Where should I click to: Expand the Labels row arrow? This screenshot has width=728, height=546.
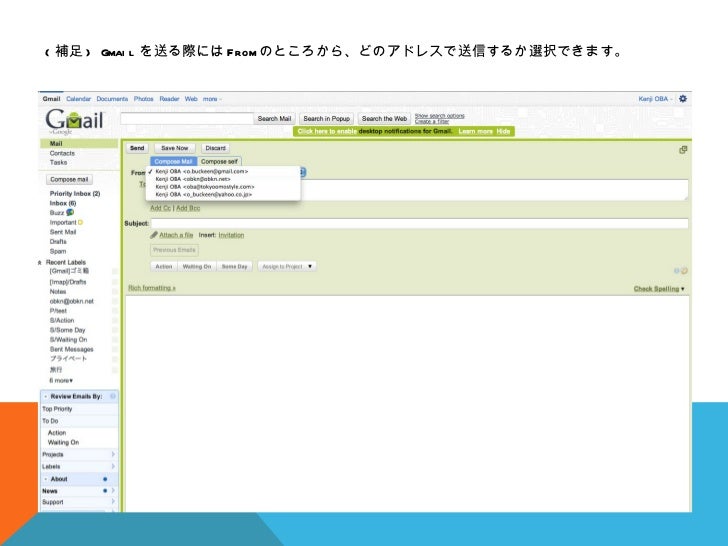(113, 467)
